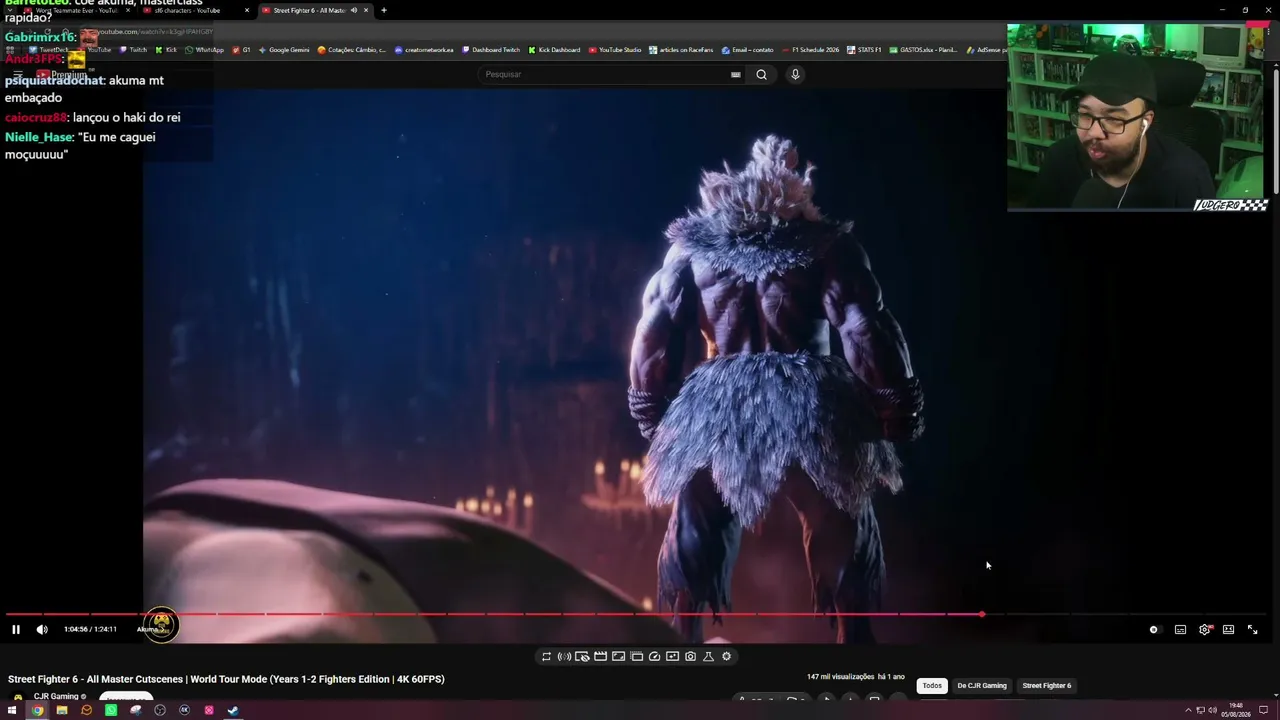1280x720 pixels.
Task: Click the taskbar clock showing 19:48
Action: [1236, 711]
